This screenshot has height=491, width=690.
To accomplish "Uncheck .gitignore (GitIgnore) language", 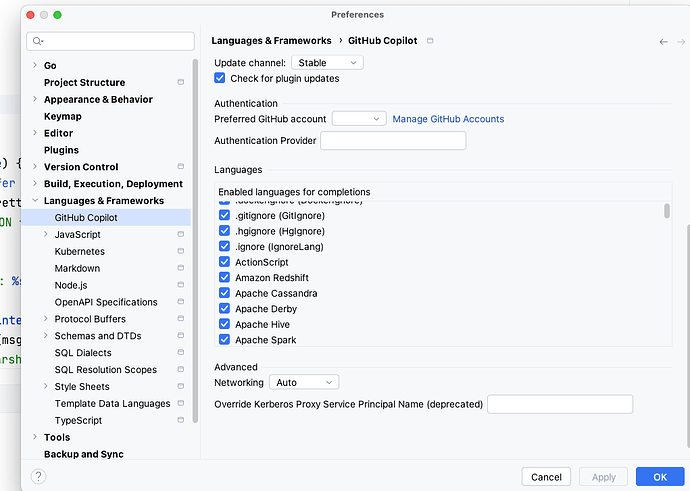I will point(224,215).
